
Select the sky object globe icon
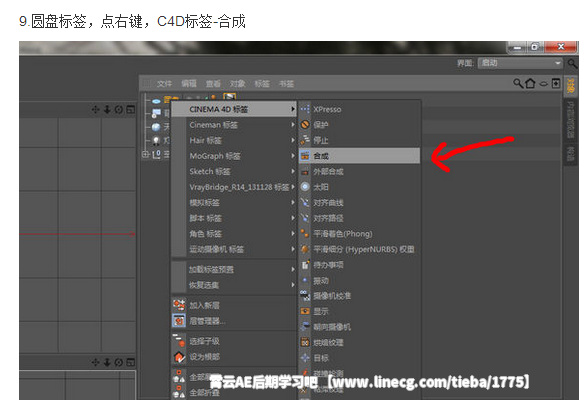[156, 127]
